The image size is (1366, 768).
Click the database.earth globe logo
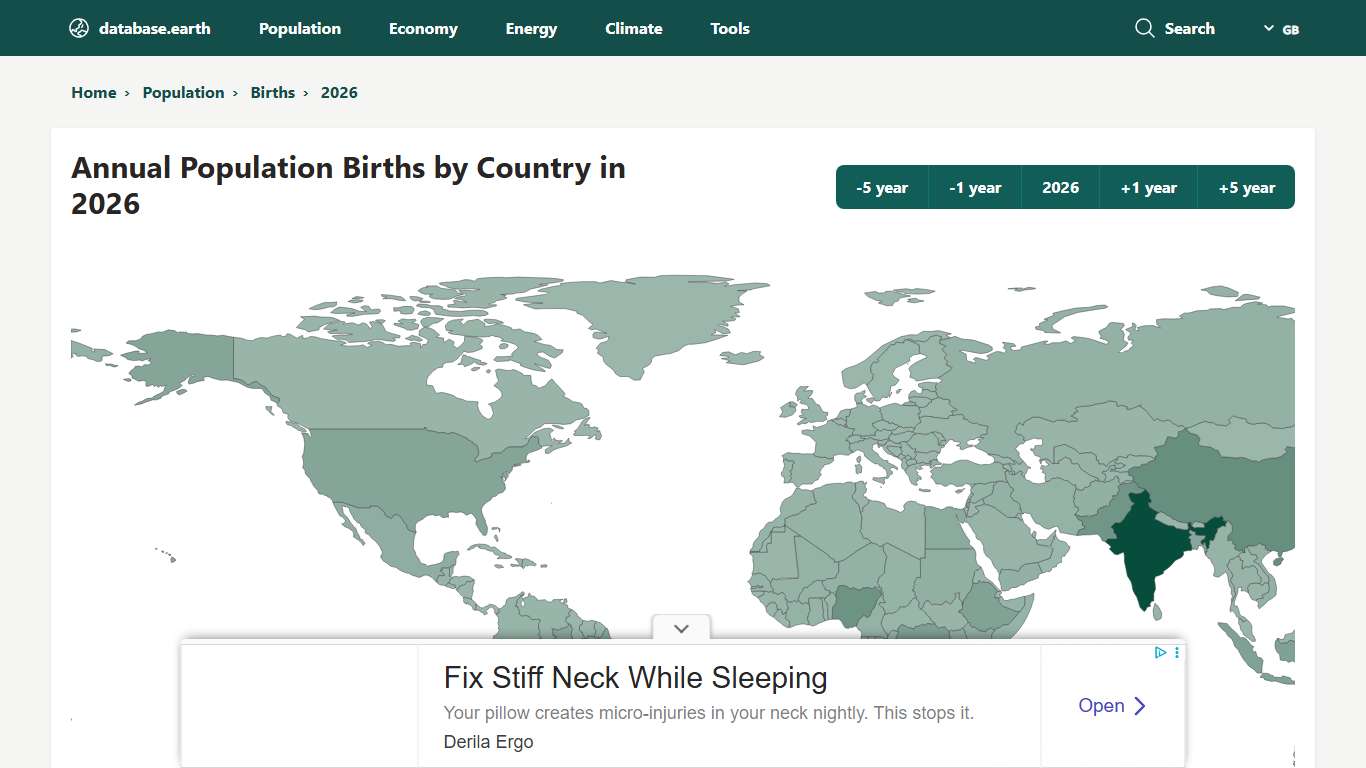pos(77,28)
